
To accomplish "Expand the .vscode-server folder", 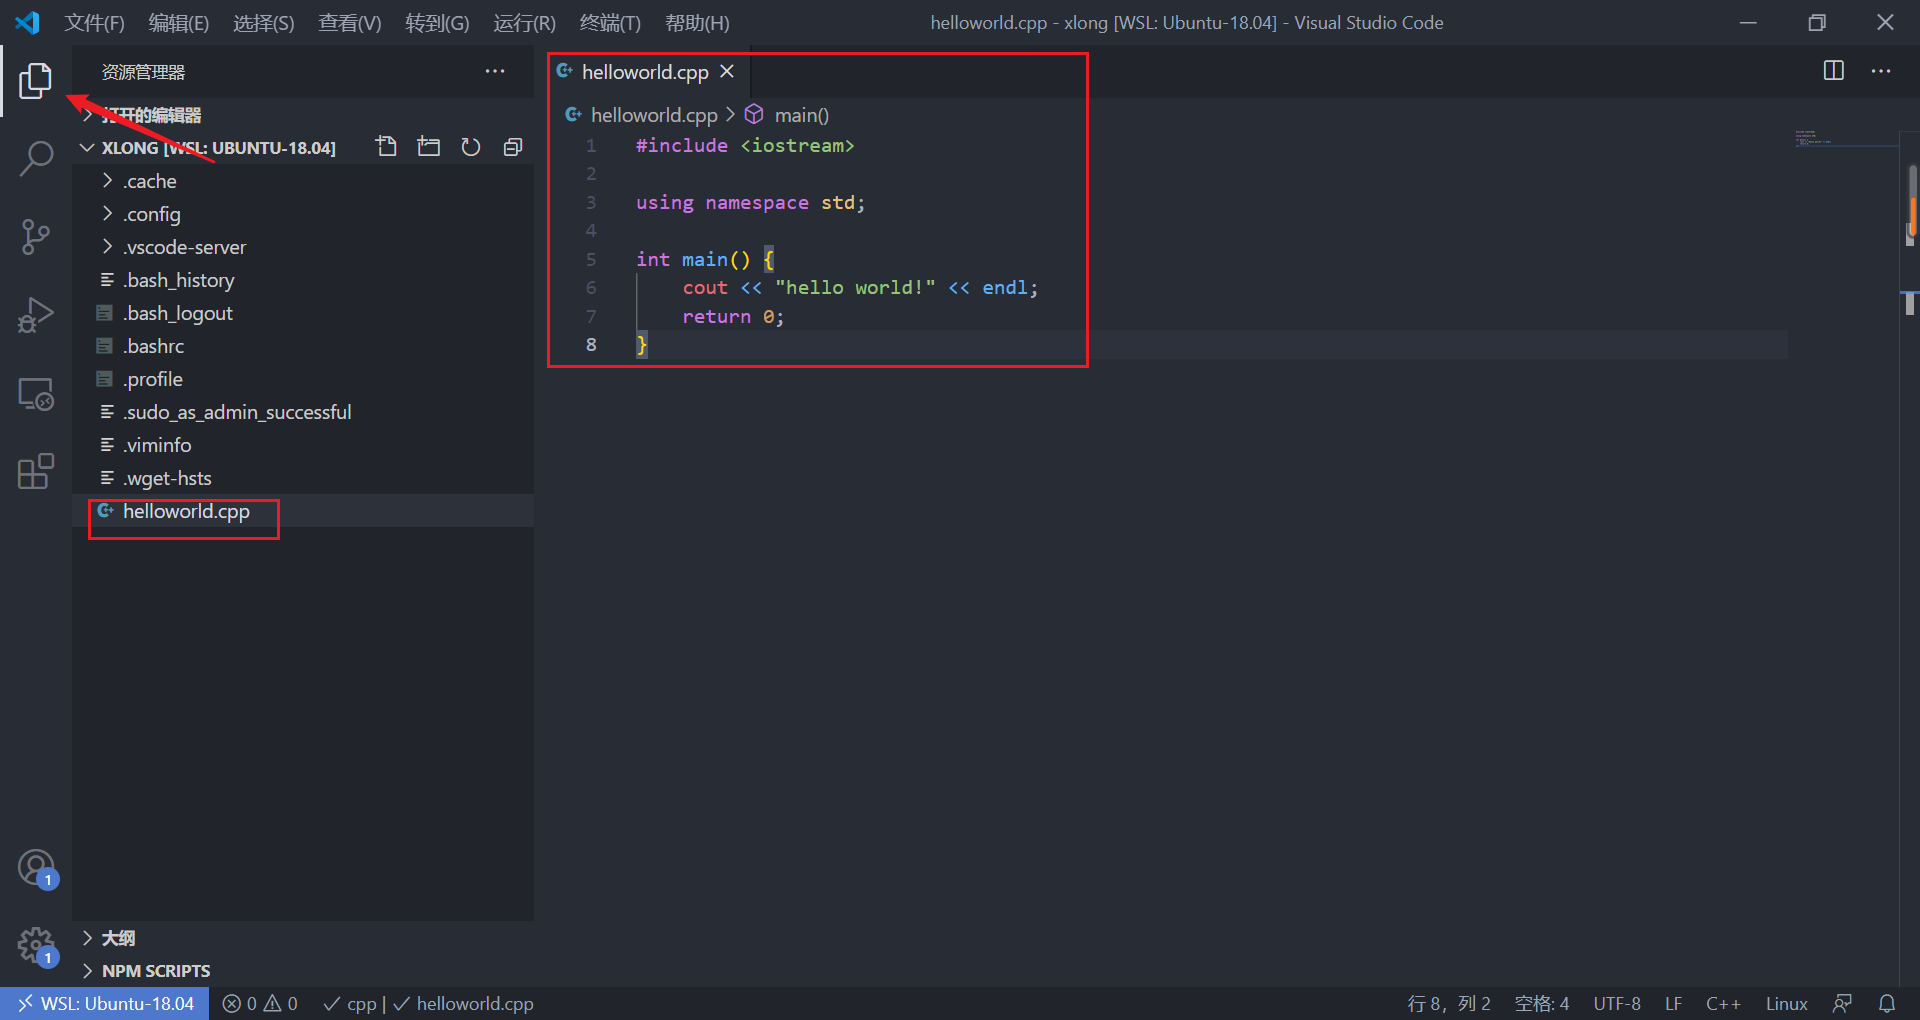I will 184,247.
